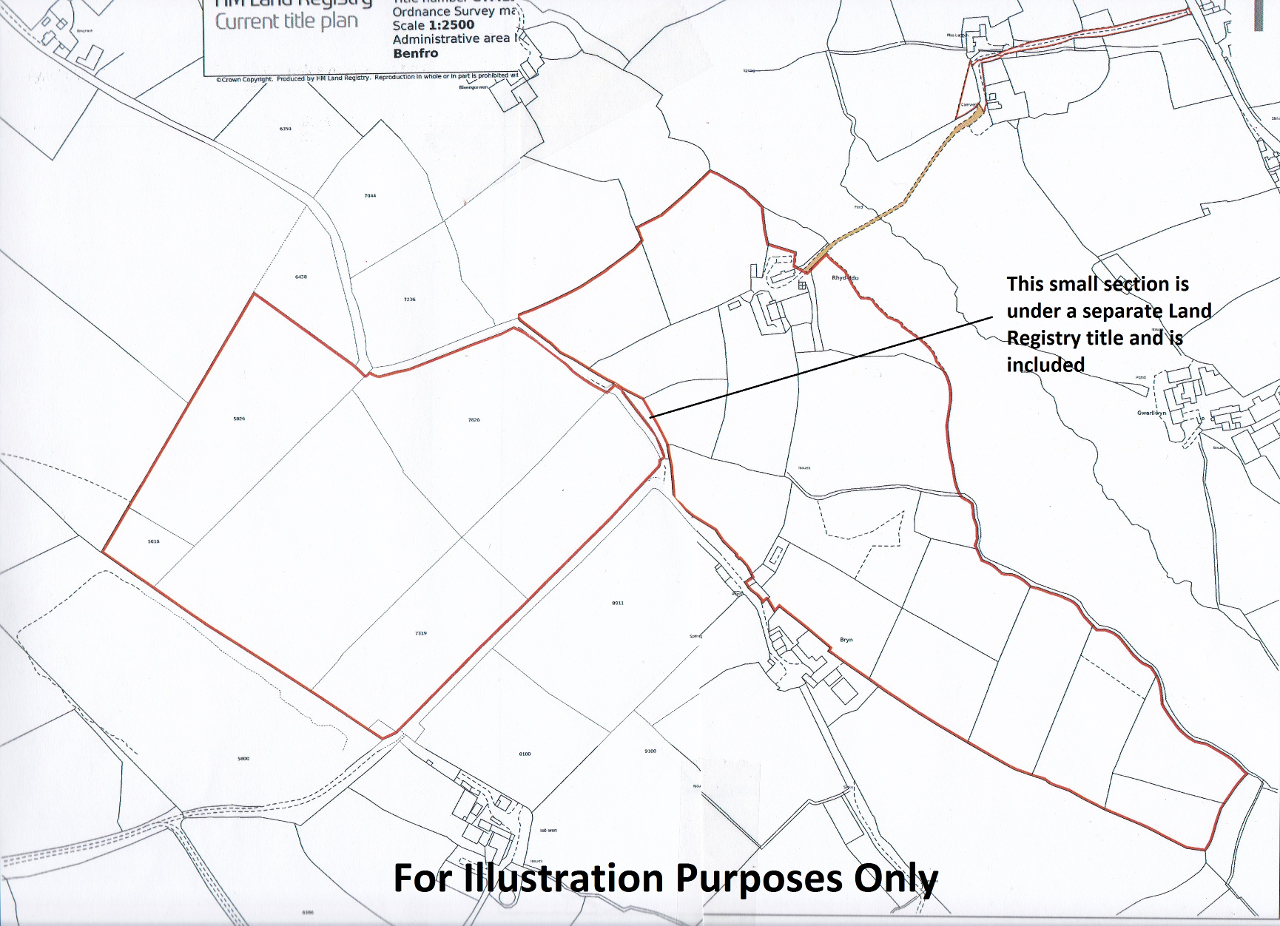Click field parcel number 7826
This screenshot has width=1280, height=926.
474,420
